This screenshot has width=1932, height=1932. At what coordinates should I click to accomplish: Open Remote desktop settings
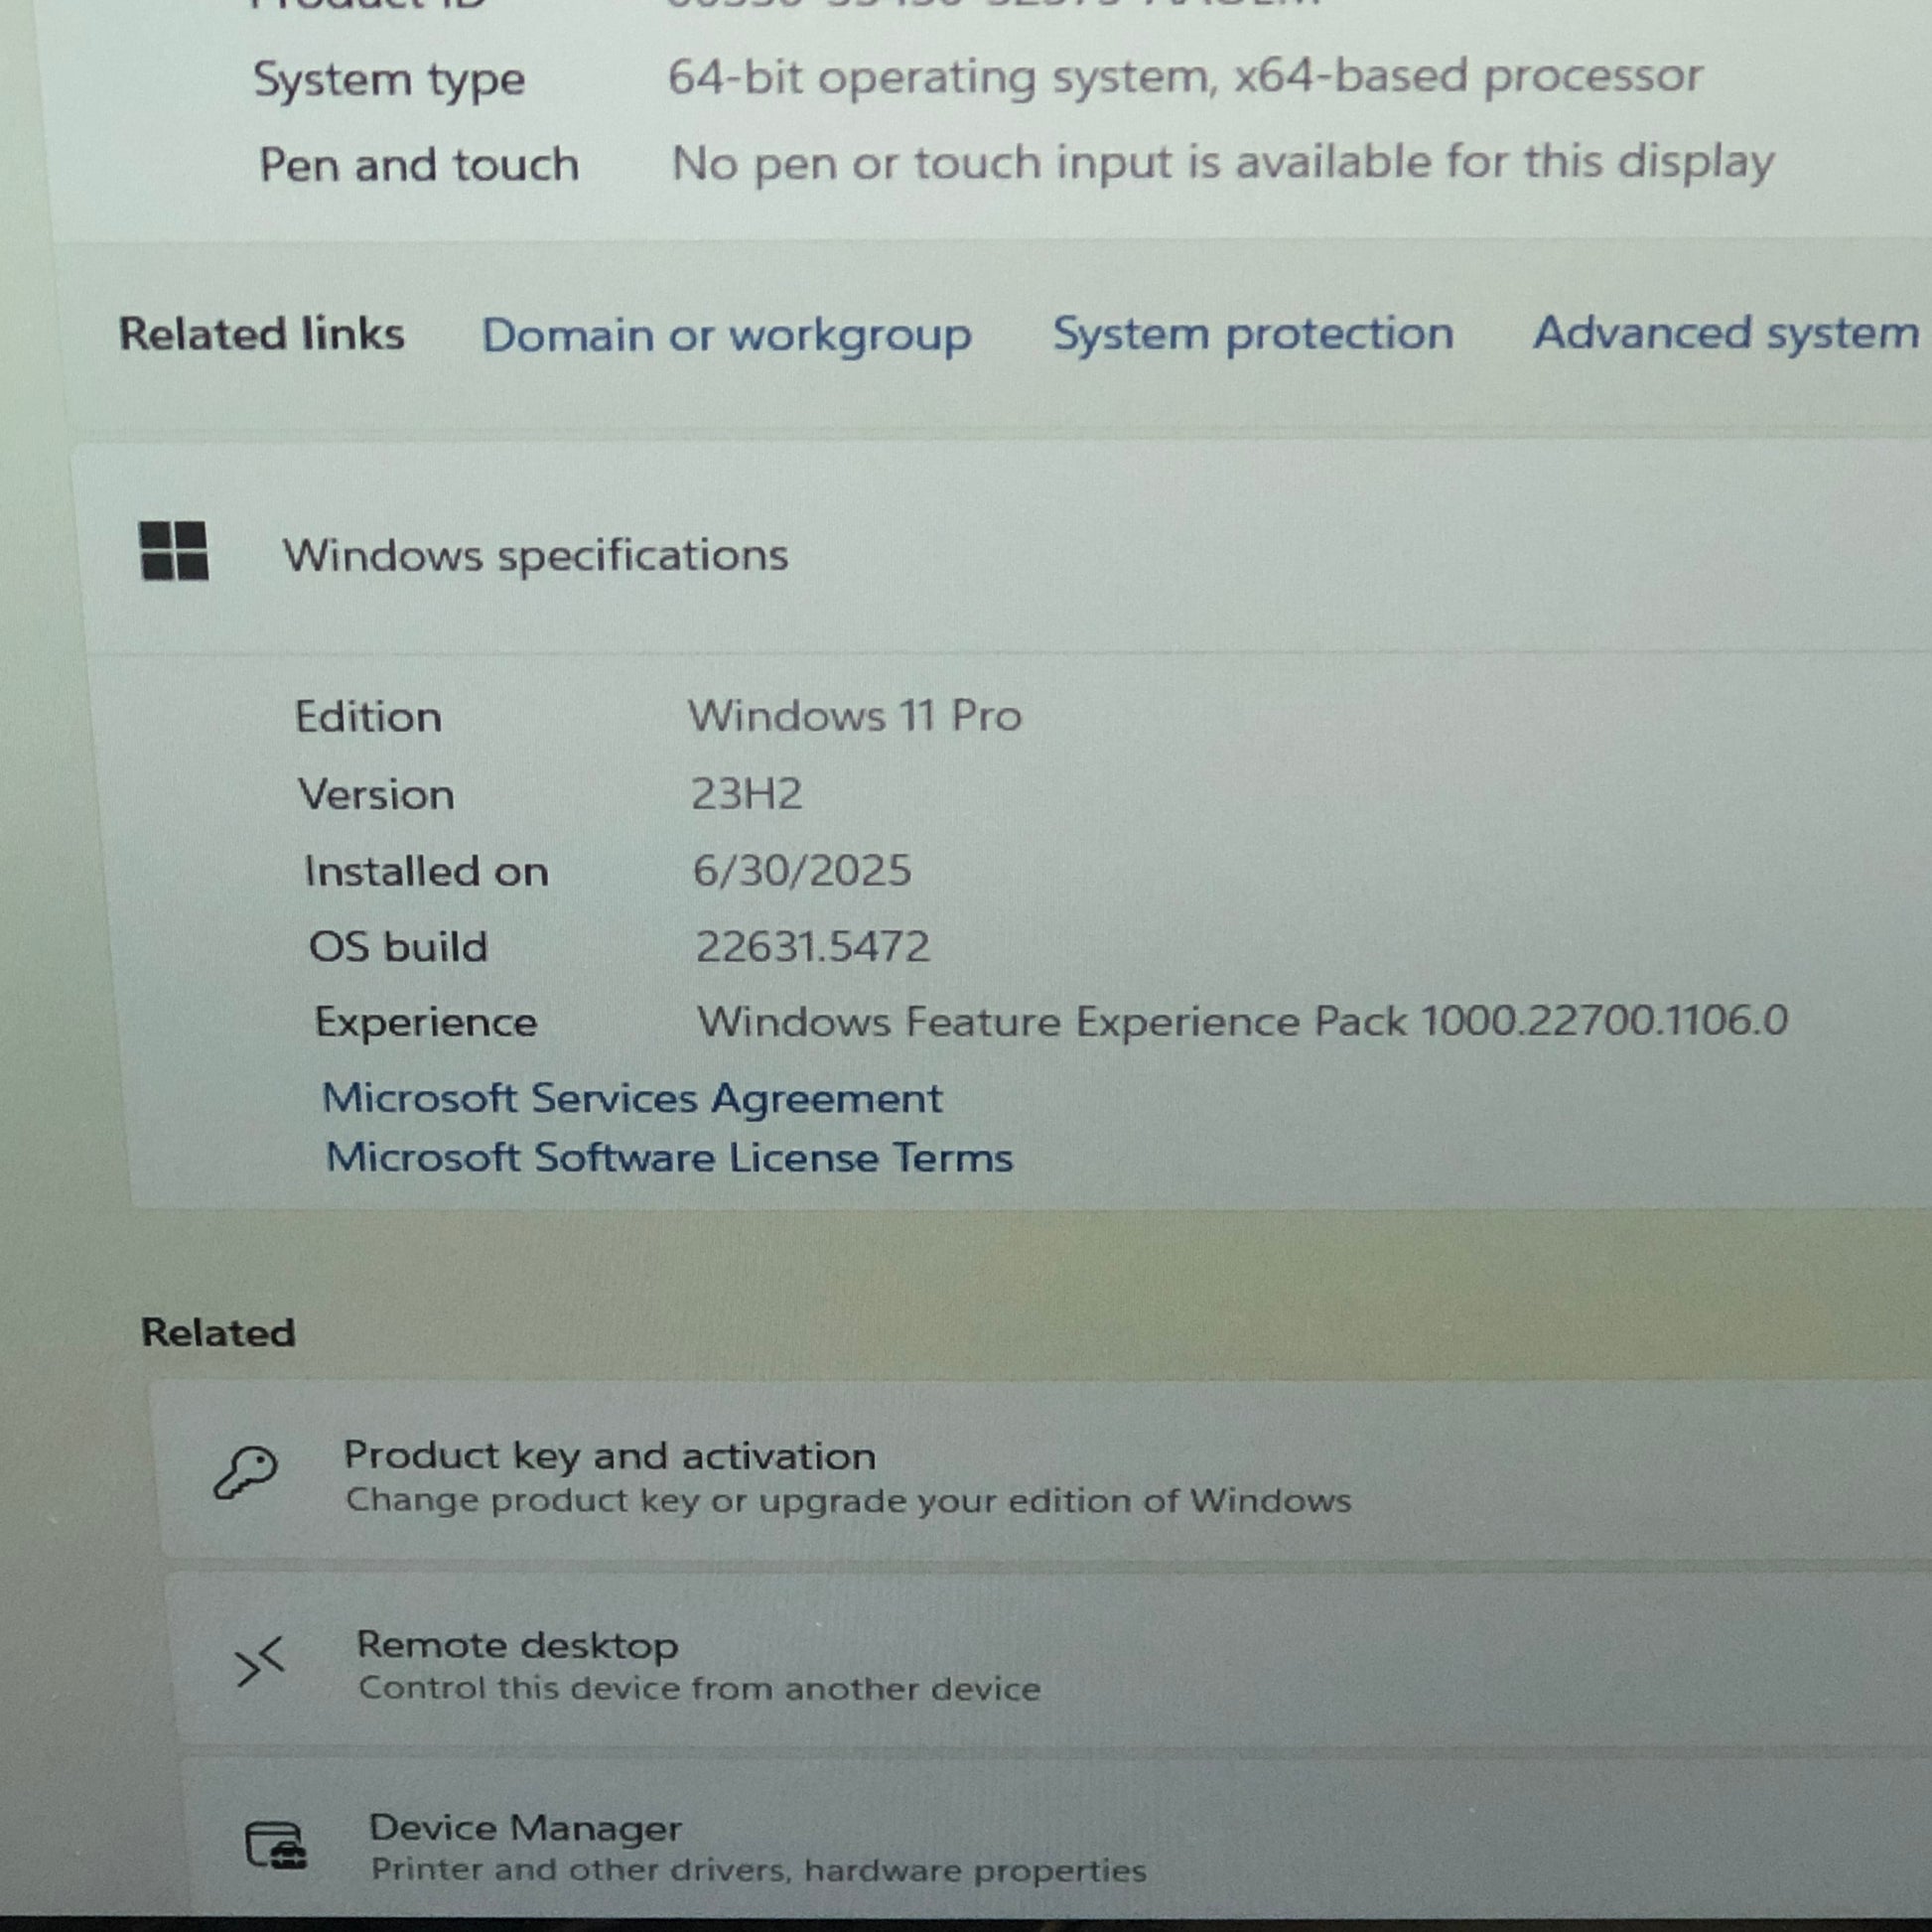pyautogui.click(x=517, y=1645)
